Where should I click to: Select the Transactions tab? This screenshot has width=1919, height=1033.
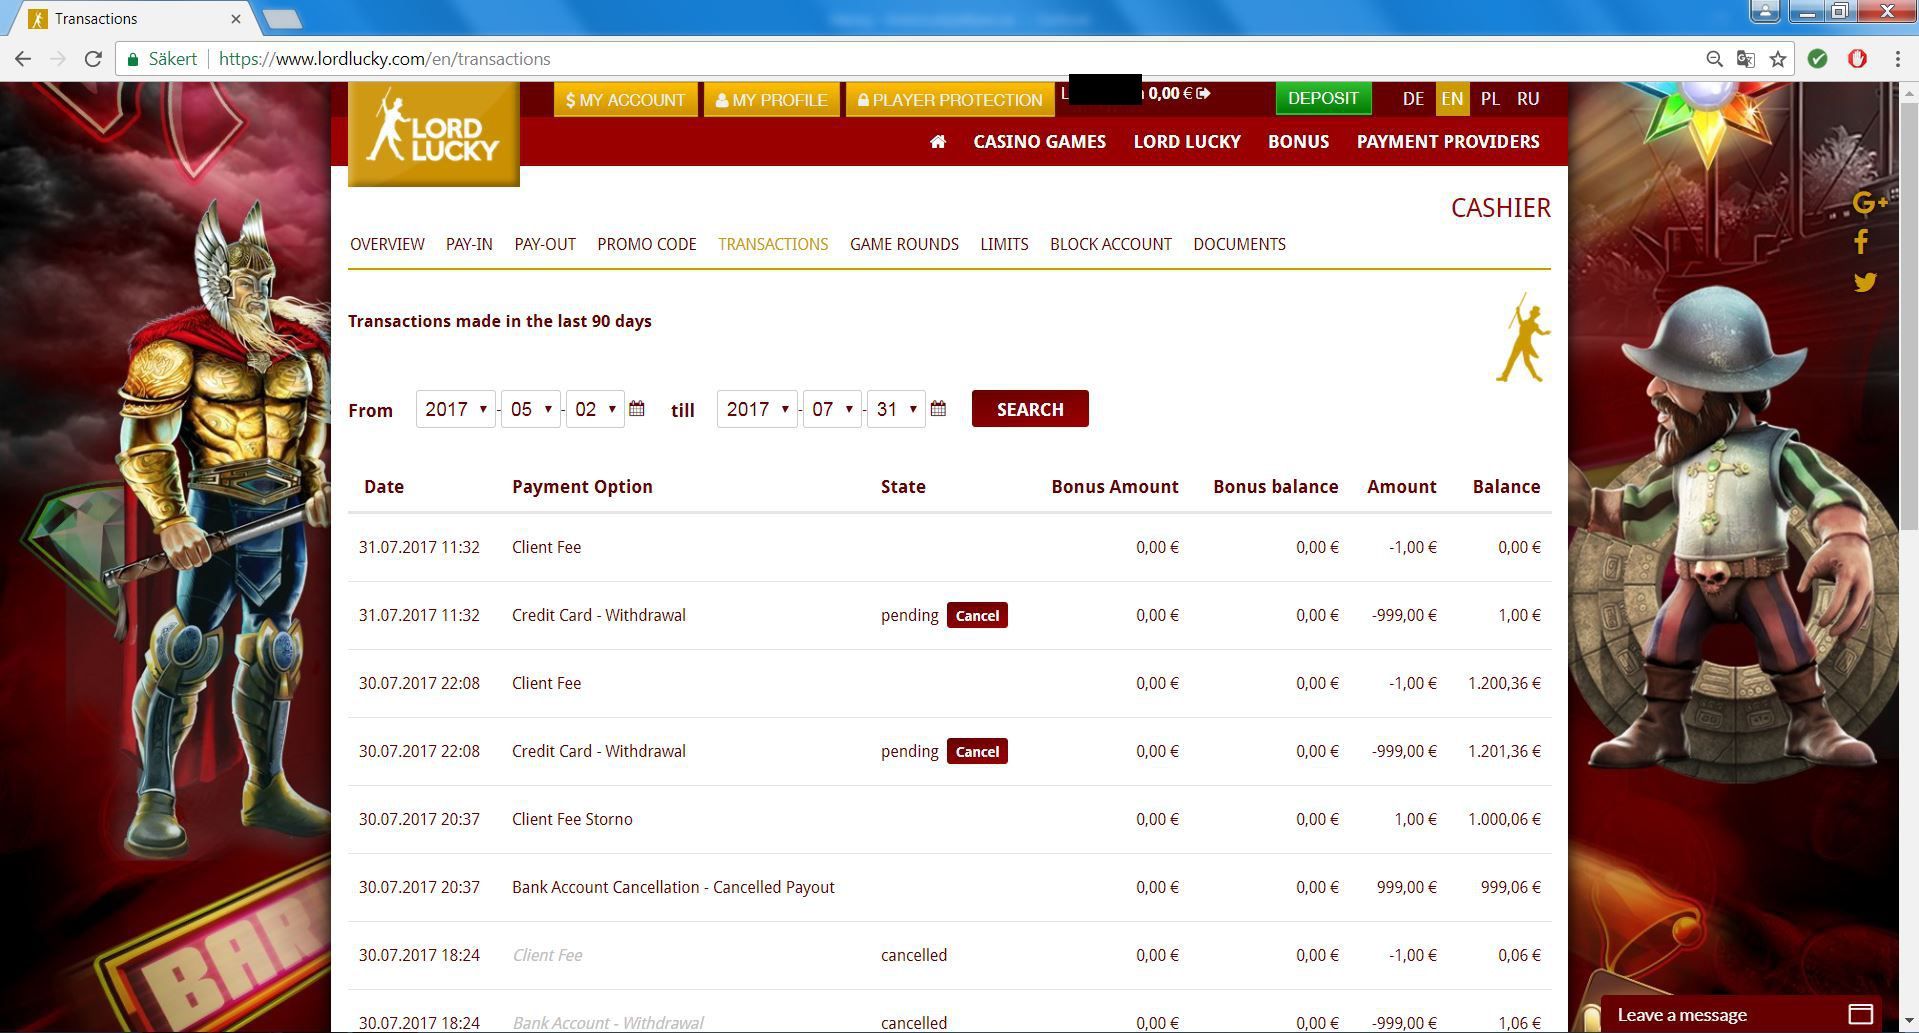pyautogui.click(x=773, y=244)
